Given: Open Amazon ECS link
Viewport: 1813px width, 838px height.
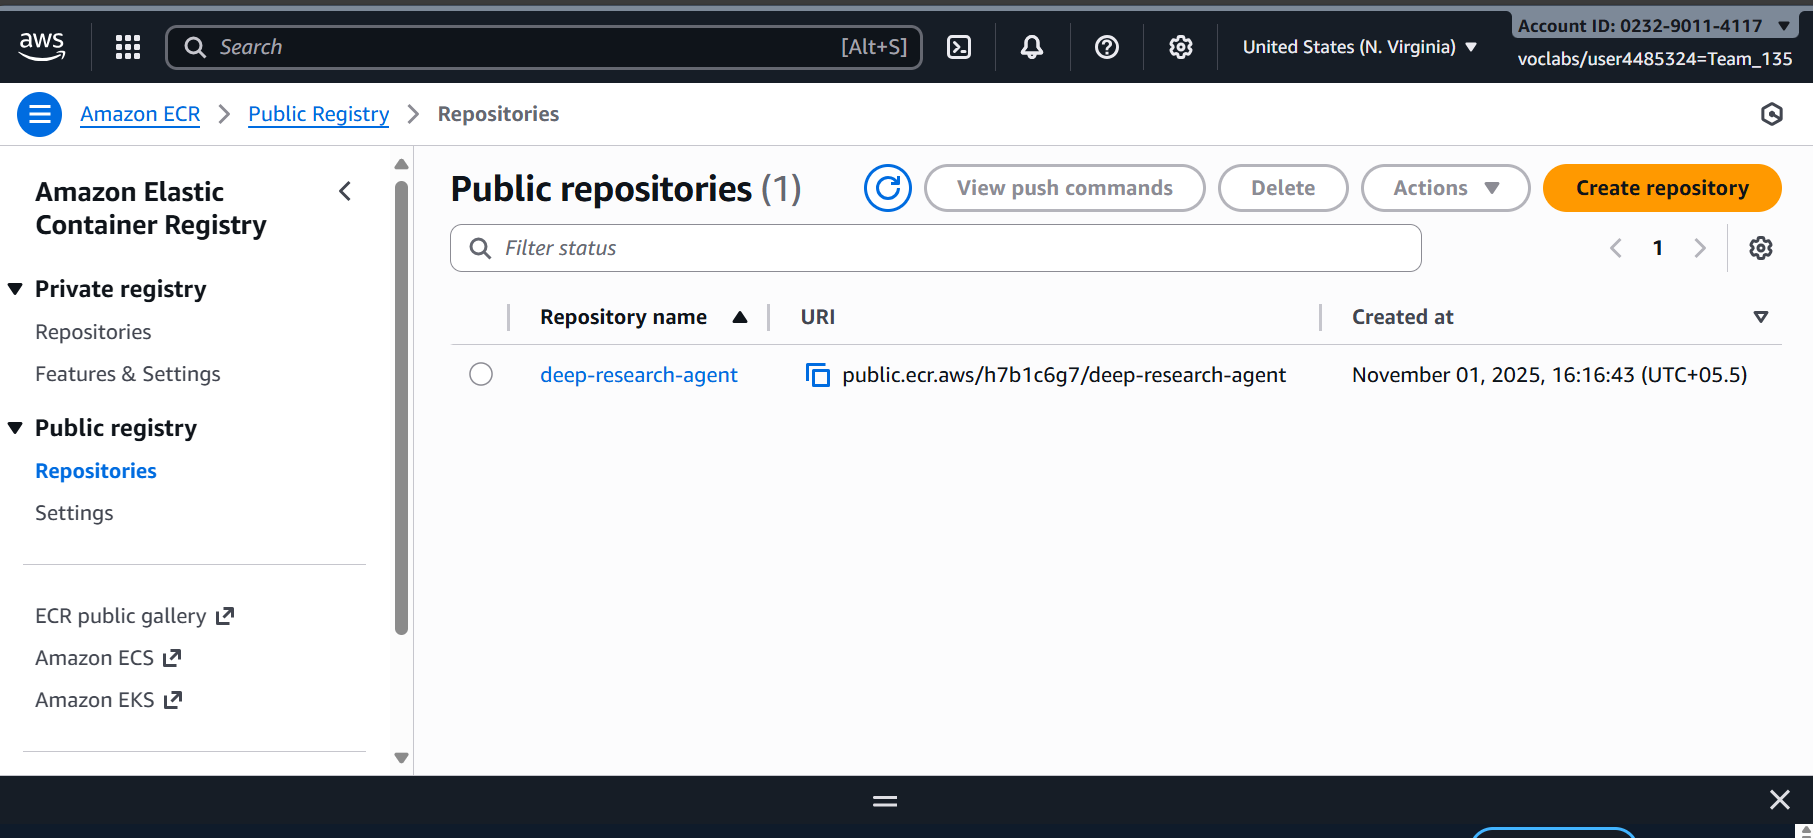Looking at the screenshot, I should [x=94, y=658].
